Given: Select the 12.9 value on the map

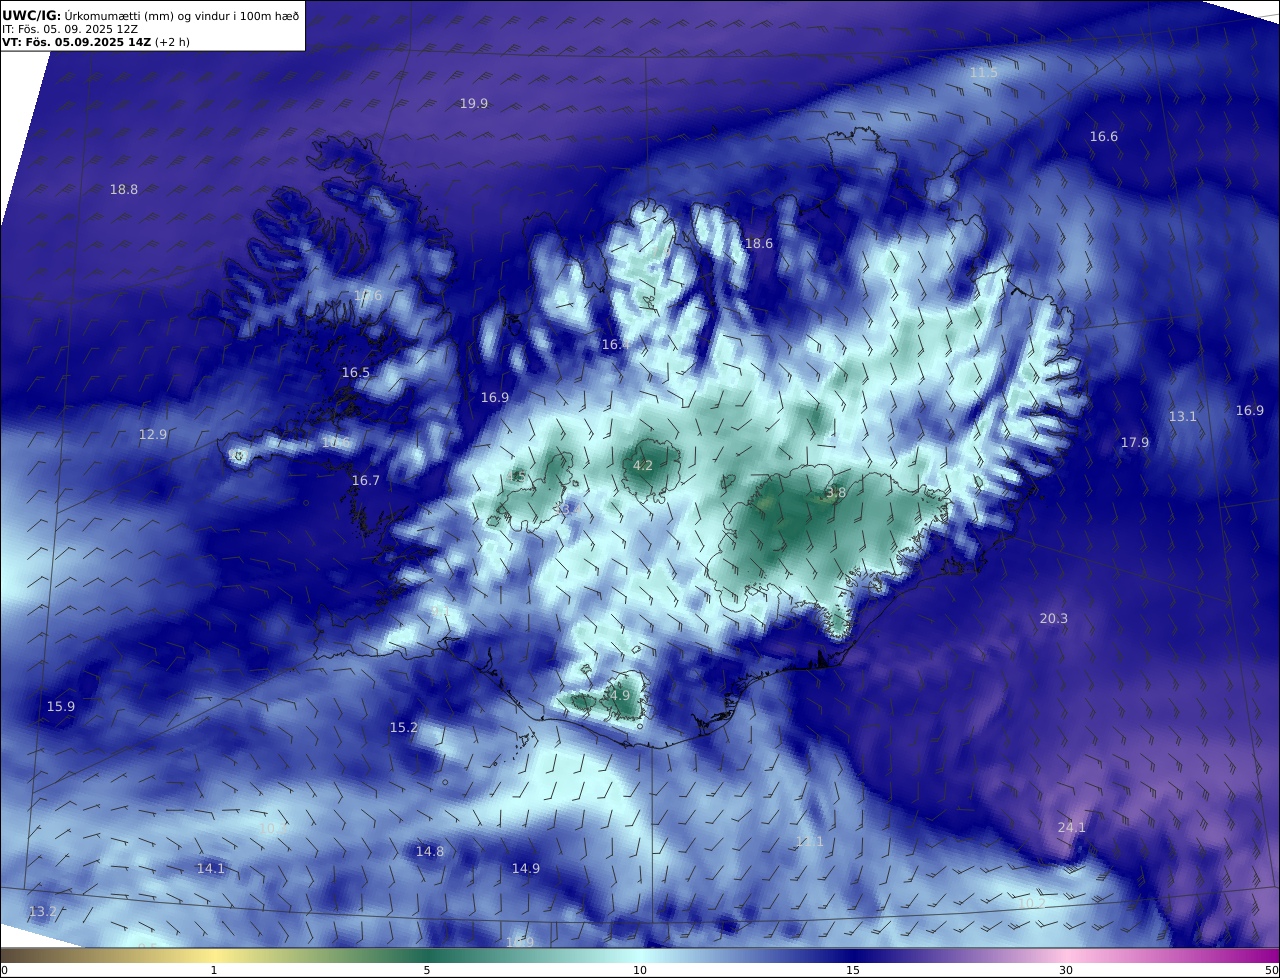Looking at the screenshot, I should [x=153, y=434].
